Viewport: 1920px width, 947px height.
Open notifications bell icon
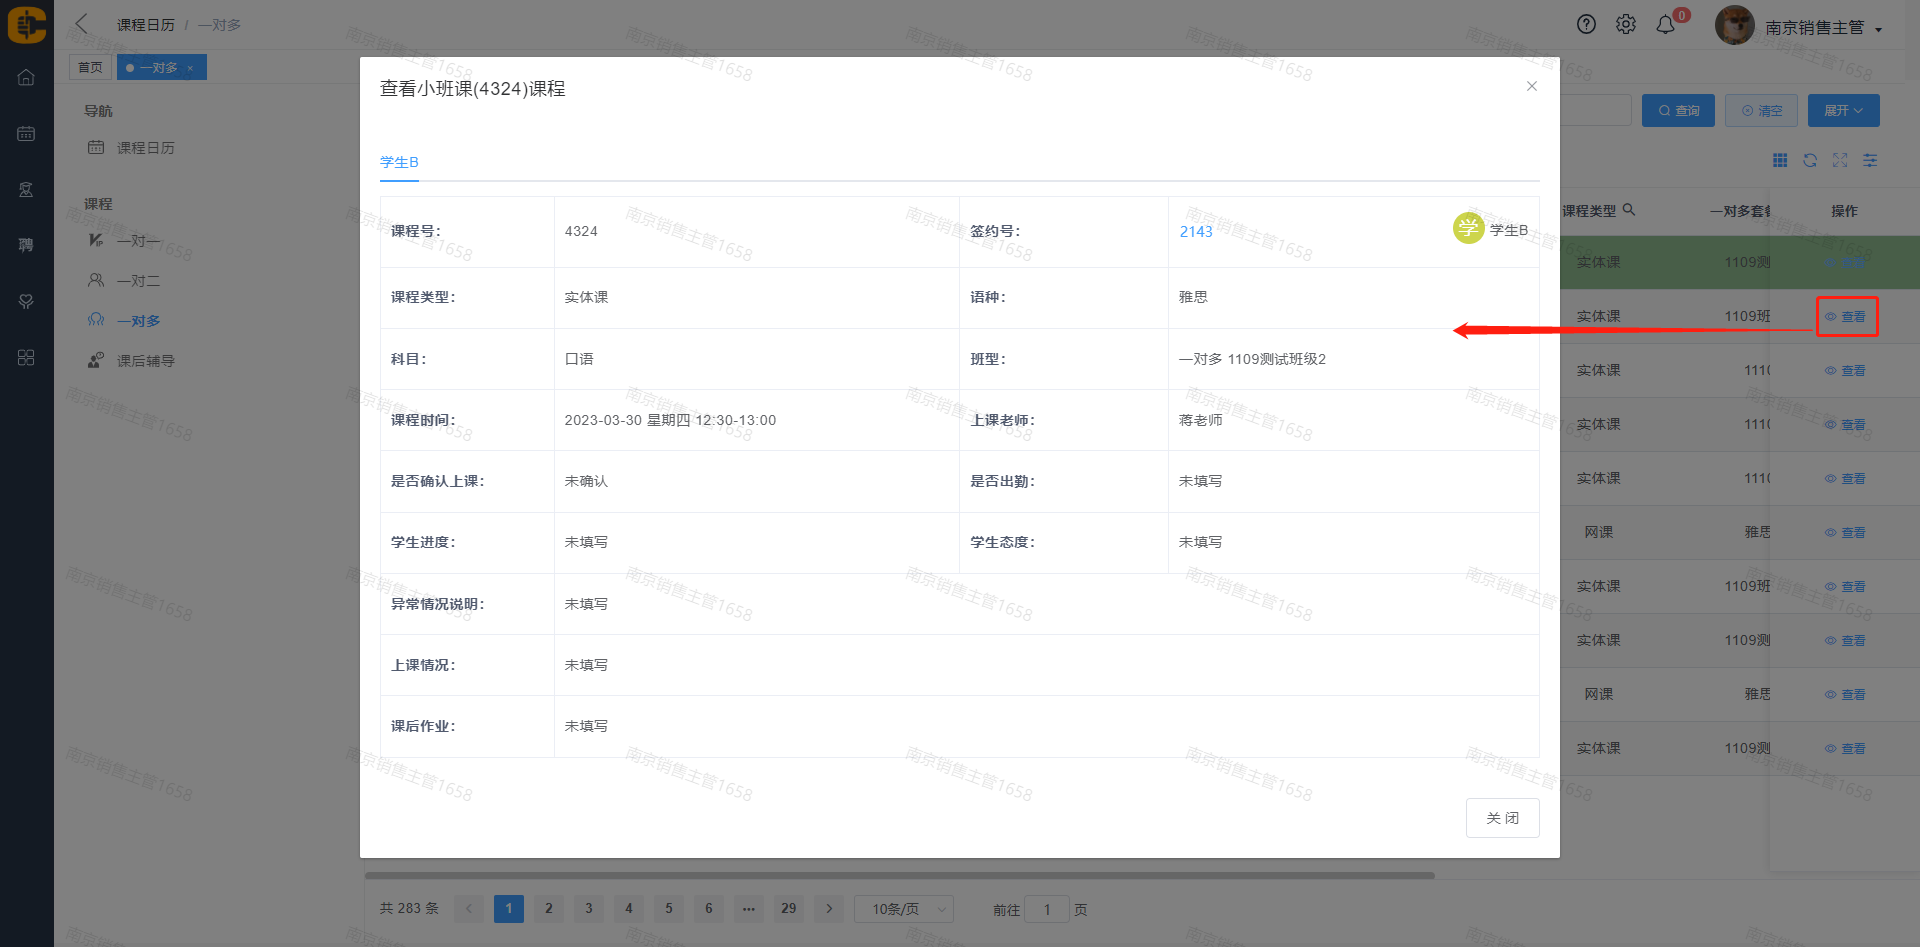(1665, 26)
